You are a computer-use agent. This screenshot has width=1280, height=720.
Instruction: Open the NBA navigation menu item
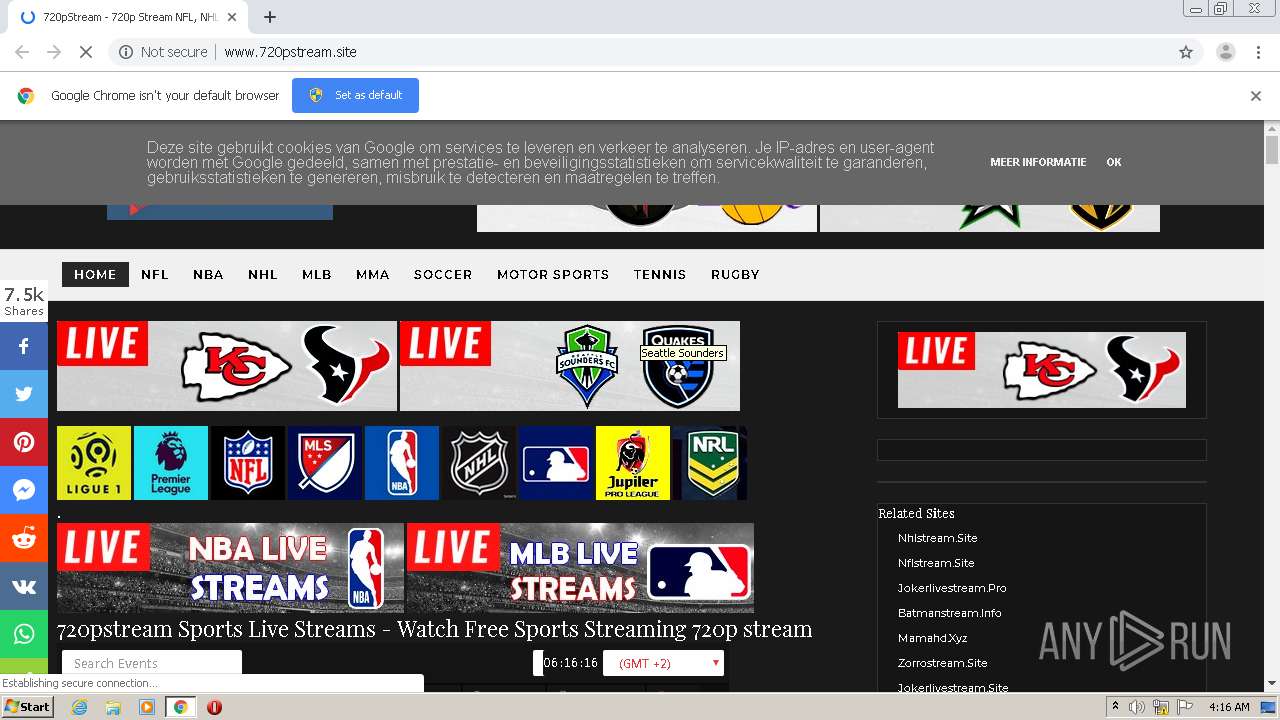[208, 274]
